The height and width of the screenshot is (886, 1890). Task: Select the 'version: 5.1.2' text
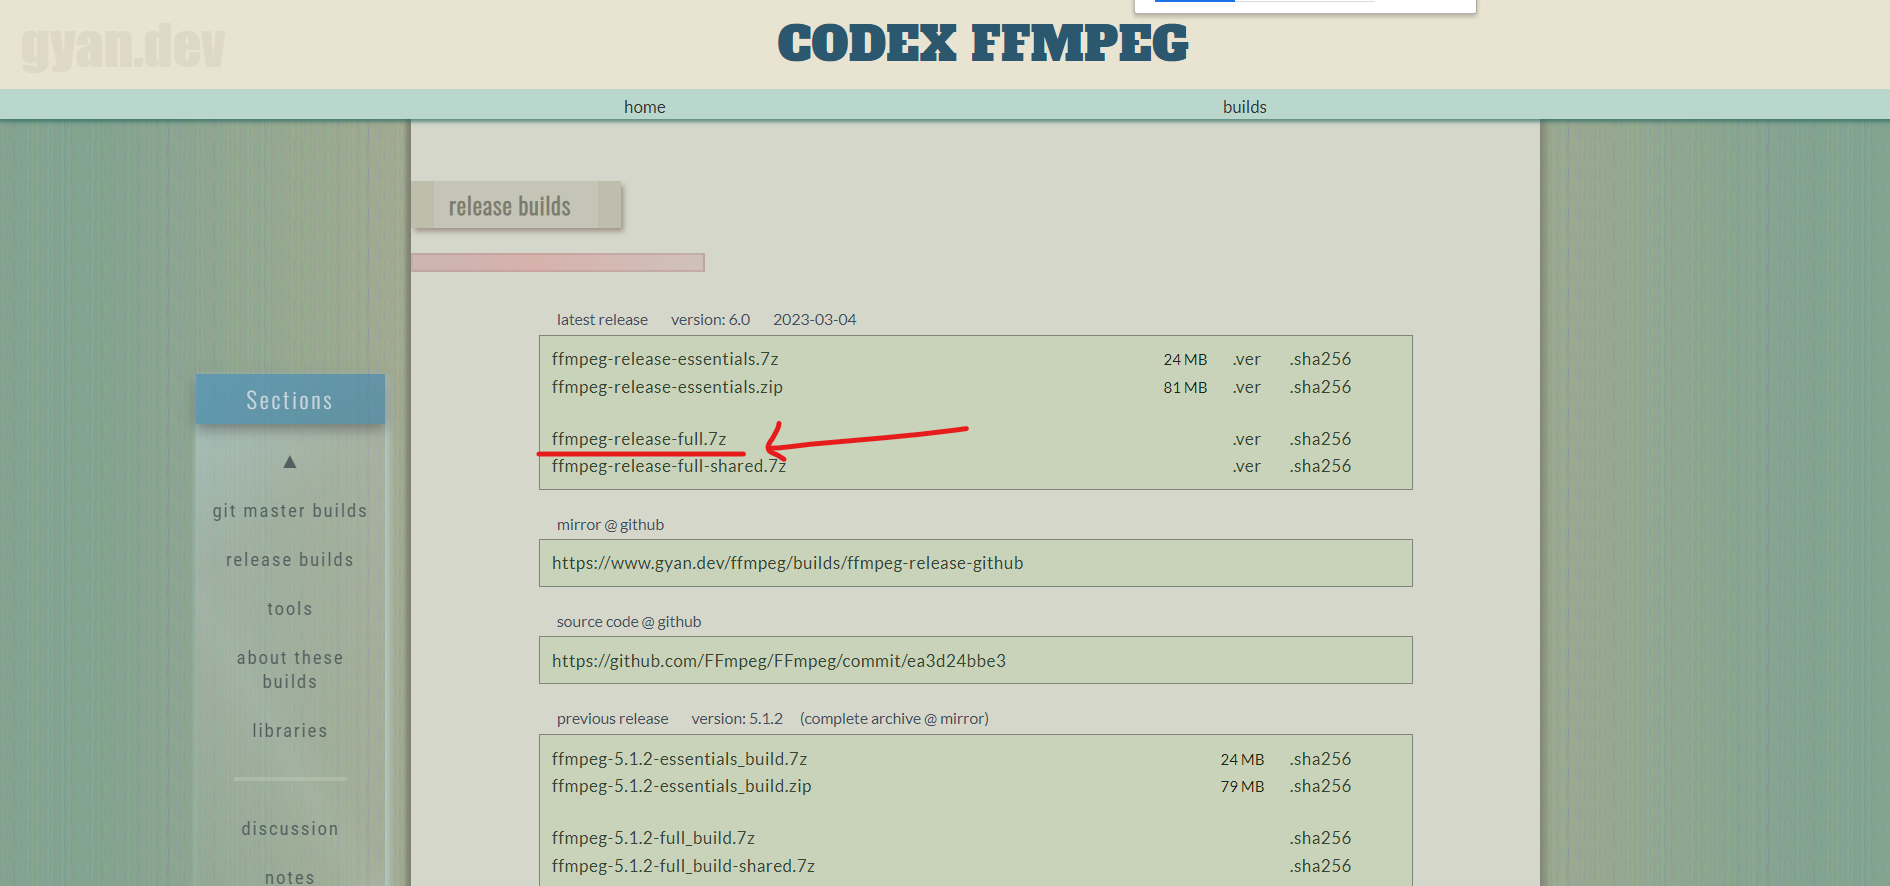pyautogui.click(x=737, y=719)
